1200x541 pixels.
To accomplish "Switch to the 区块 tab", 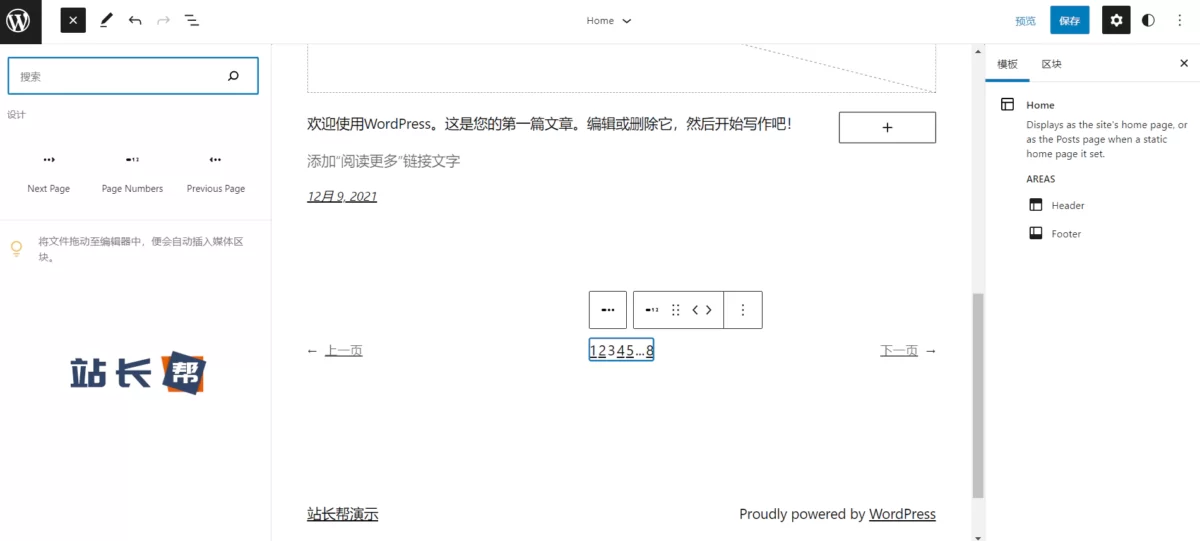I will coord(1051,64).
